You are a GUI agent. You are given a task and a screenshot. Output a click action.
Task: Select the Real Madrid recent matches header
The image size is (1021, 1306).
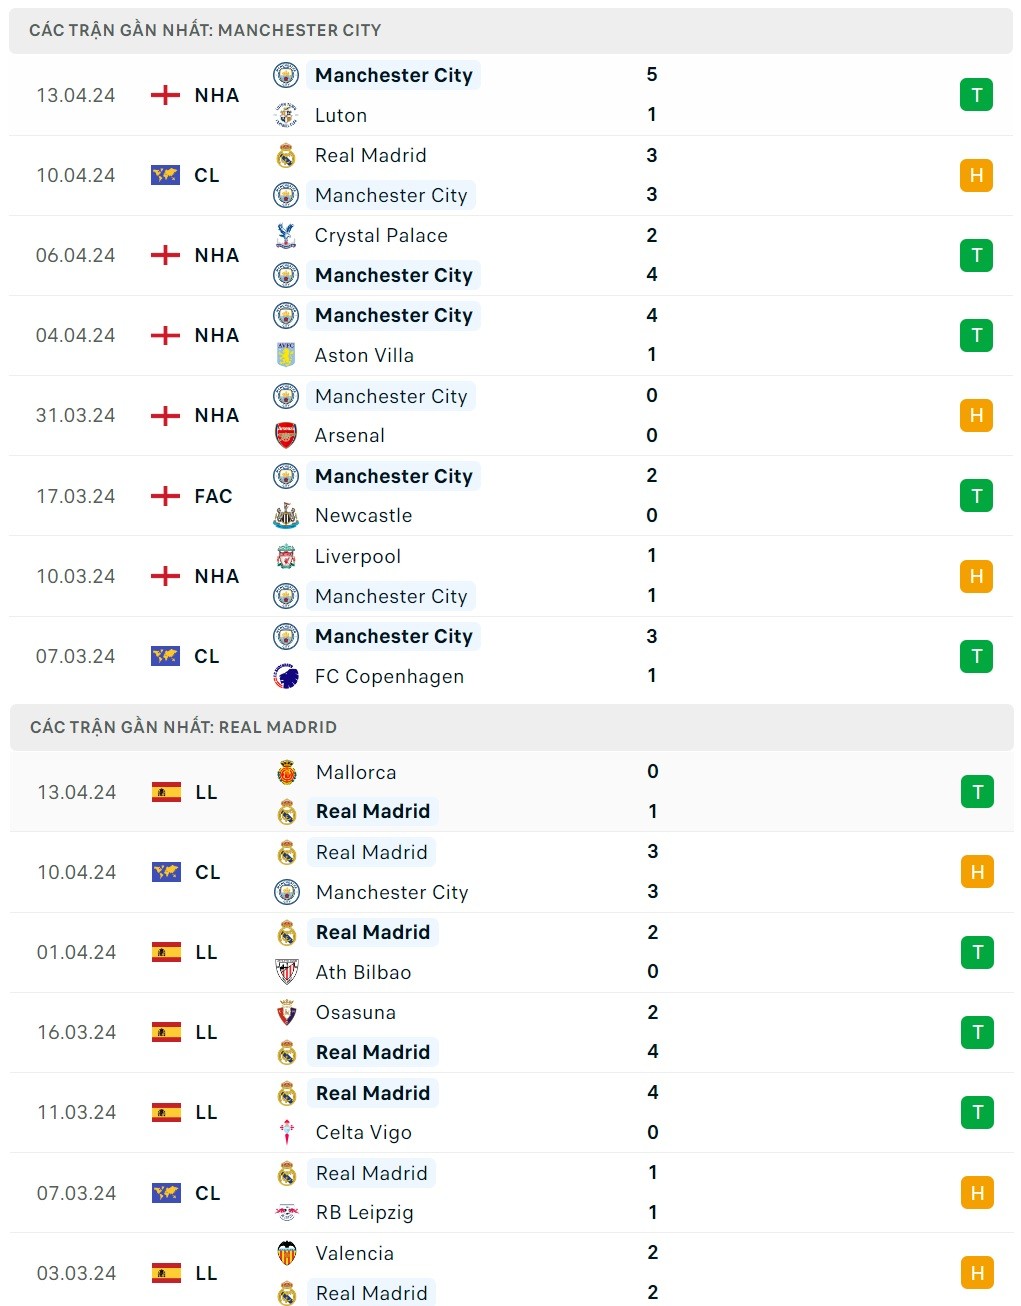click(x=183, y=727)
